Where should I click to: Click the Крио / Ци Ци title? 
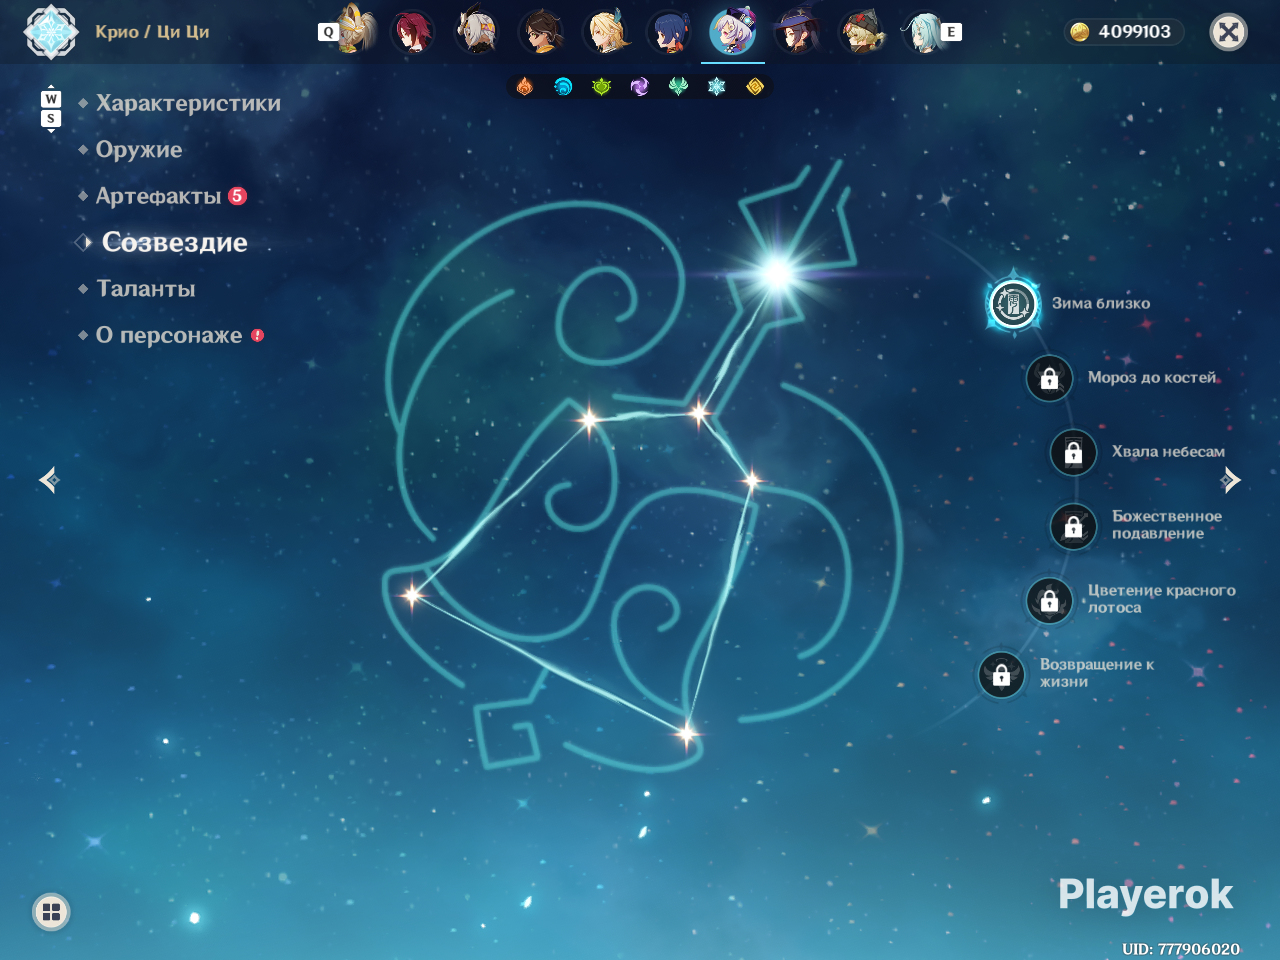pos(152,32)
